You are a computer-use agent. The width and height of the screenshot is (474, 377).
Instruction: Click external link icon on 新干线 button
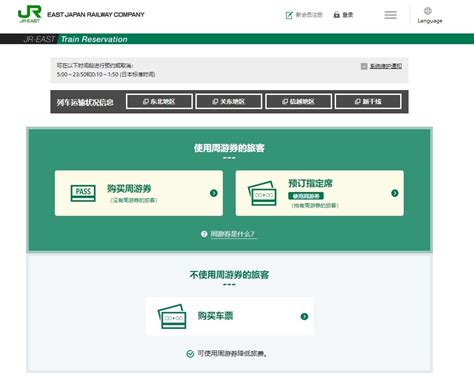click(x=357, y=102)
